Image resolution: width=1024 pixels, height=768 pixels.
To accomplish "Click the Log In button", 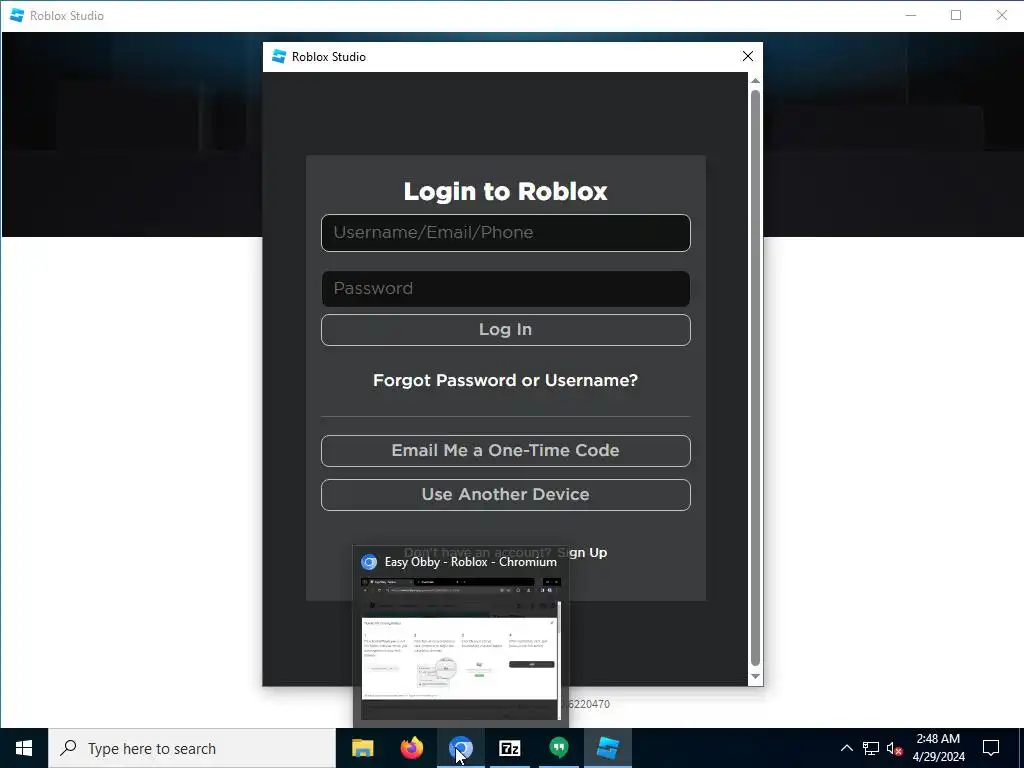I will 505,330.
